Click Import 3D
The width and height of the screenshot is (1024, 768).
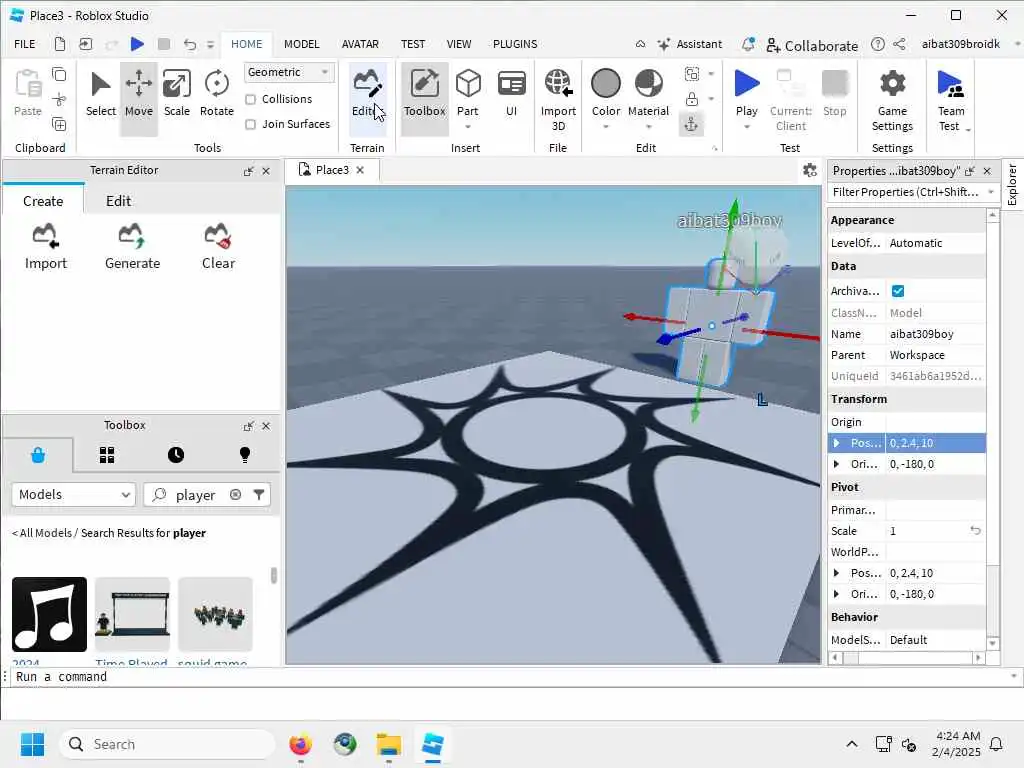(558, 101)
